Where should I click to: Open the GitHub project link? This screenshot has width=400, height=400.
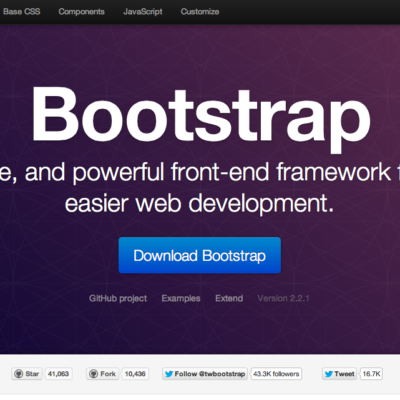pos(118,298)
